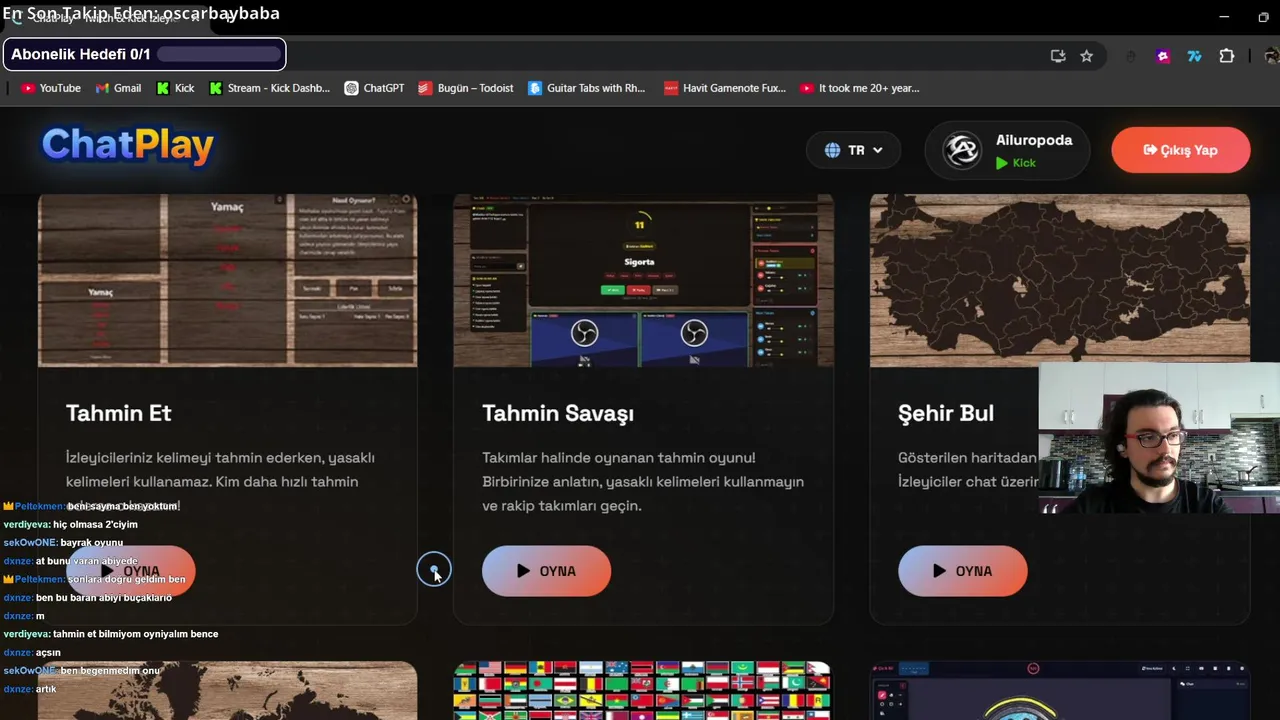Open the Alluropoda profile avatar
Image resolution: width=1280 pixels, height=720 pixels.
coord(962,150)
